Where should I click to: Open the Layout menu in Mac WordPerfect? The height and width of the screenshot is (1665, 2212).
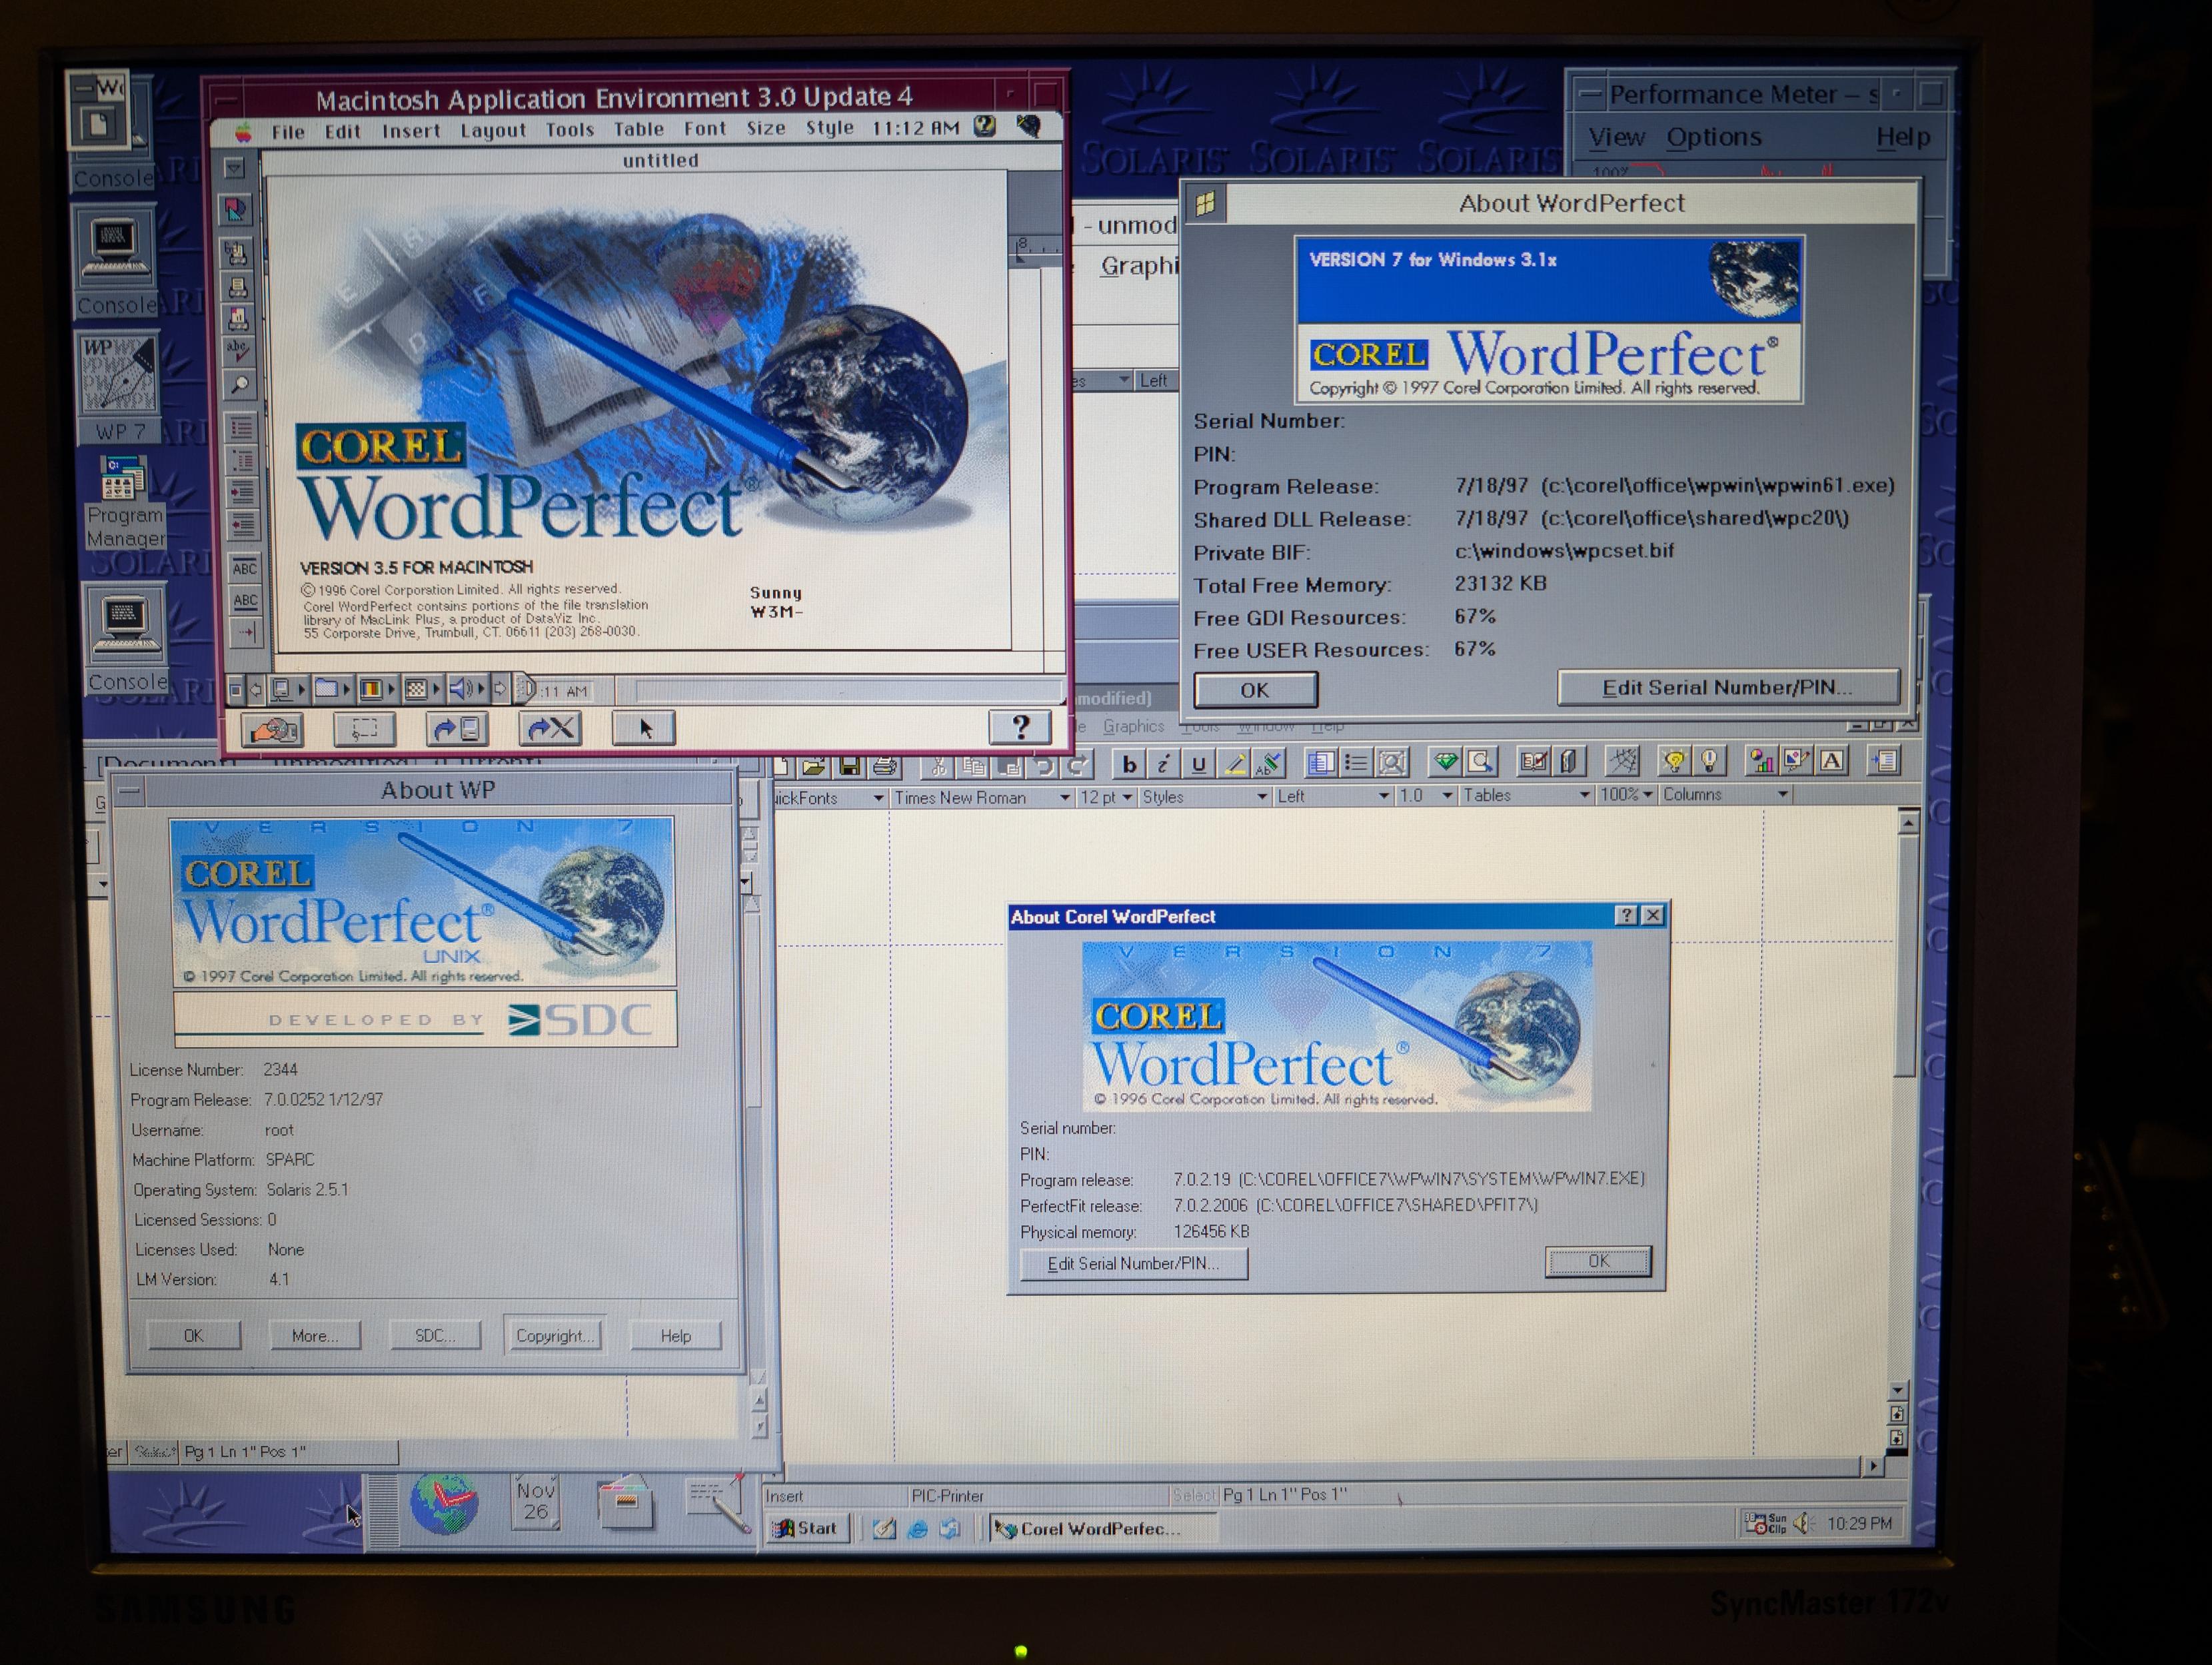pyautogui.click(x=493, y=130)
